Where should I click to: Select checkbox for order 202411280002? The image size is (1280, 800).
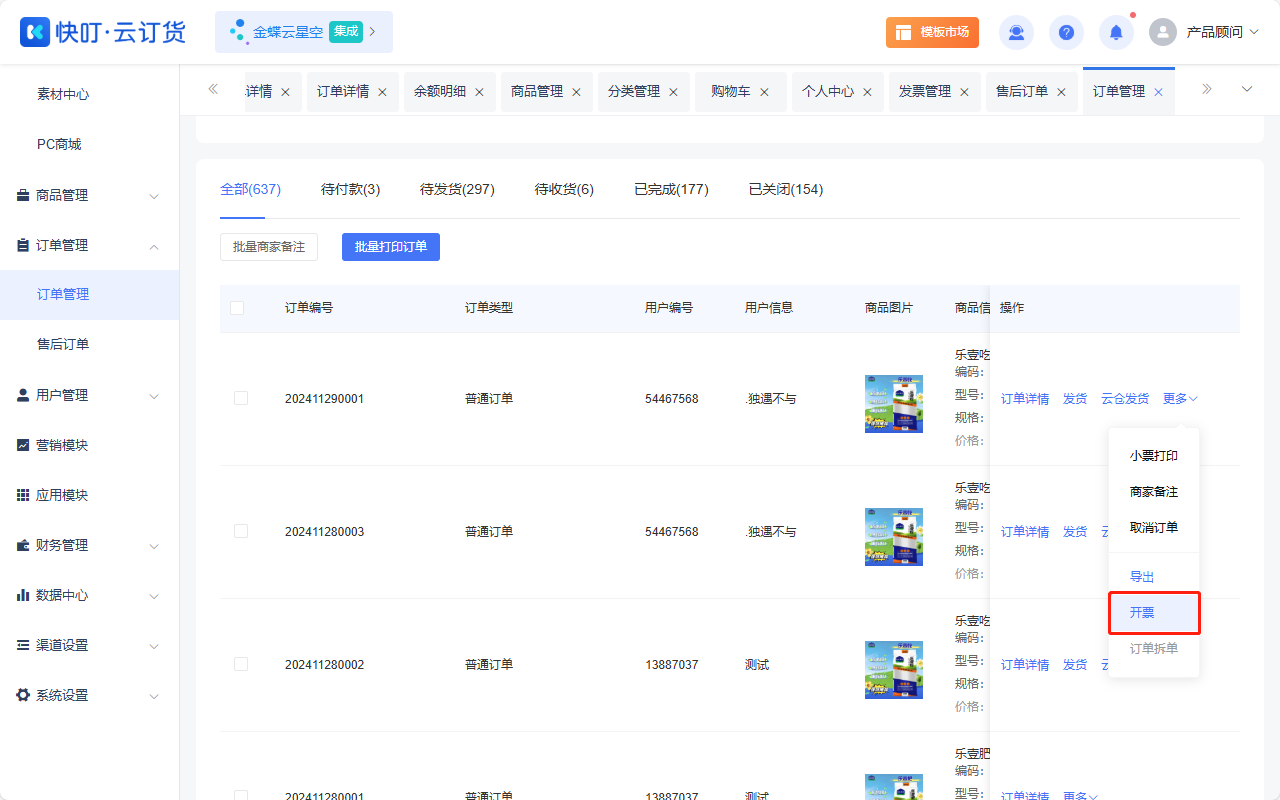click(241, 664)
